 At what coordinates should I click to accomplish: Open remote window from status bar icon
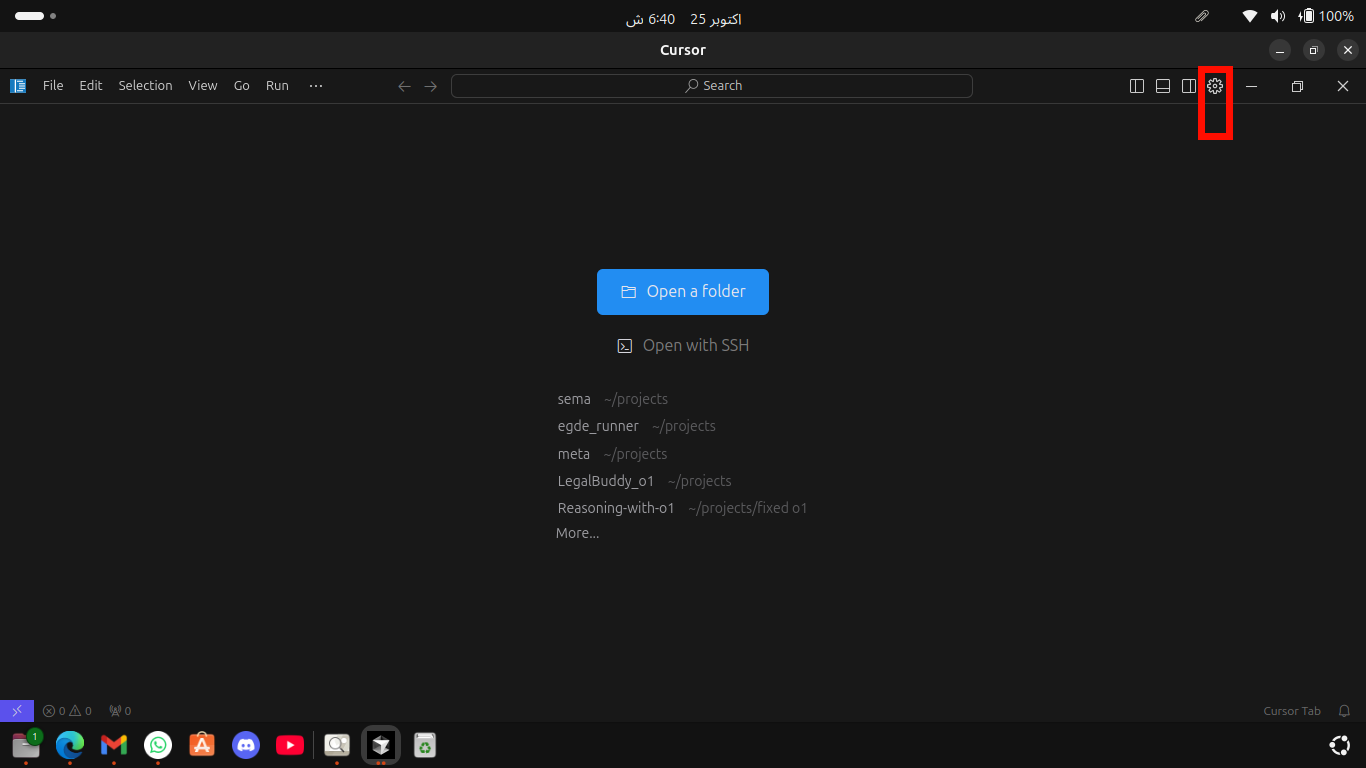click(x=17, y=711)
